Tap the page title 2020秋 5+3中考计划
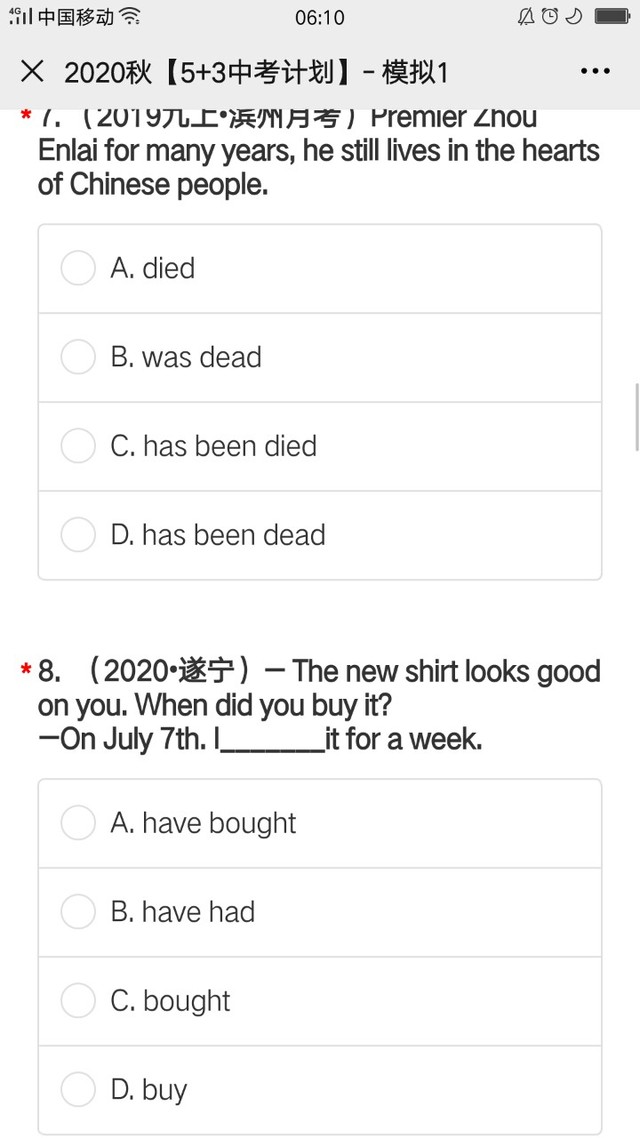 click(256, 72)
